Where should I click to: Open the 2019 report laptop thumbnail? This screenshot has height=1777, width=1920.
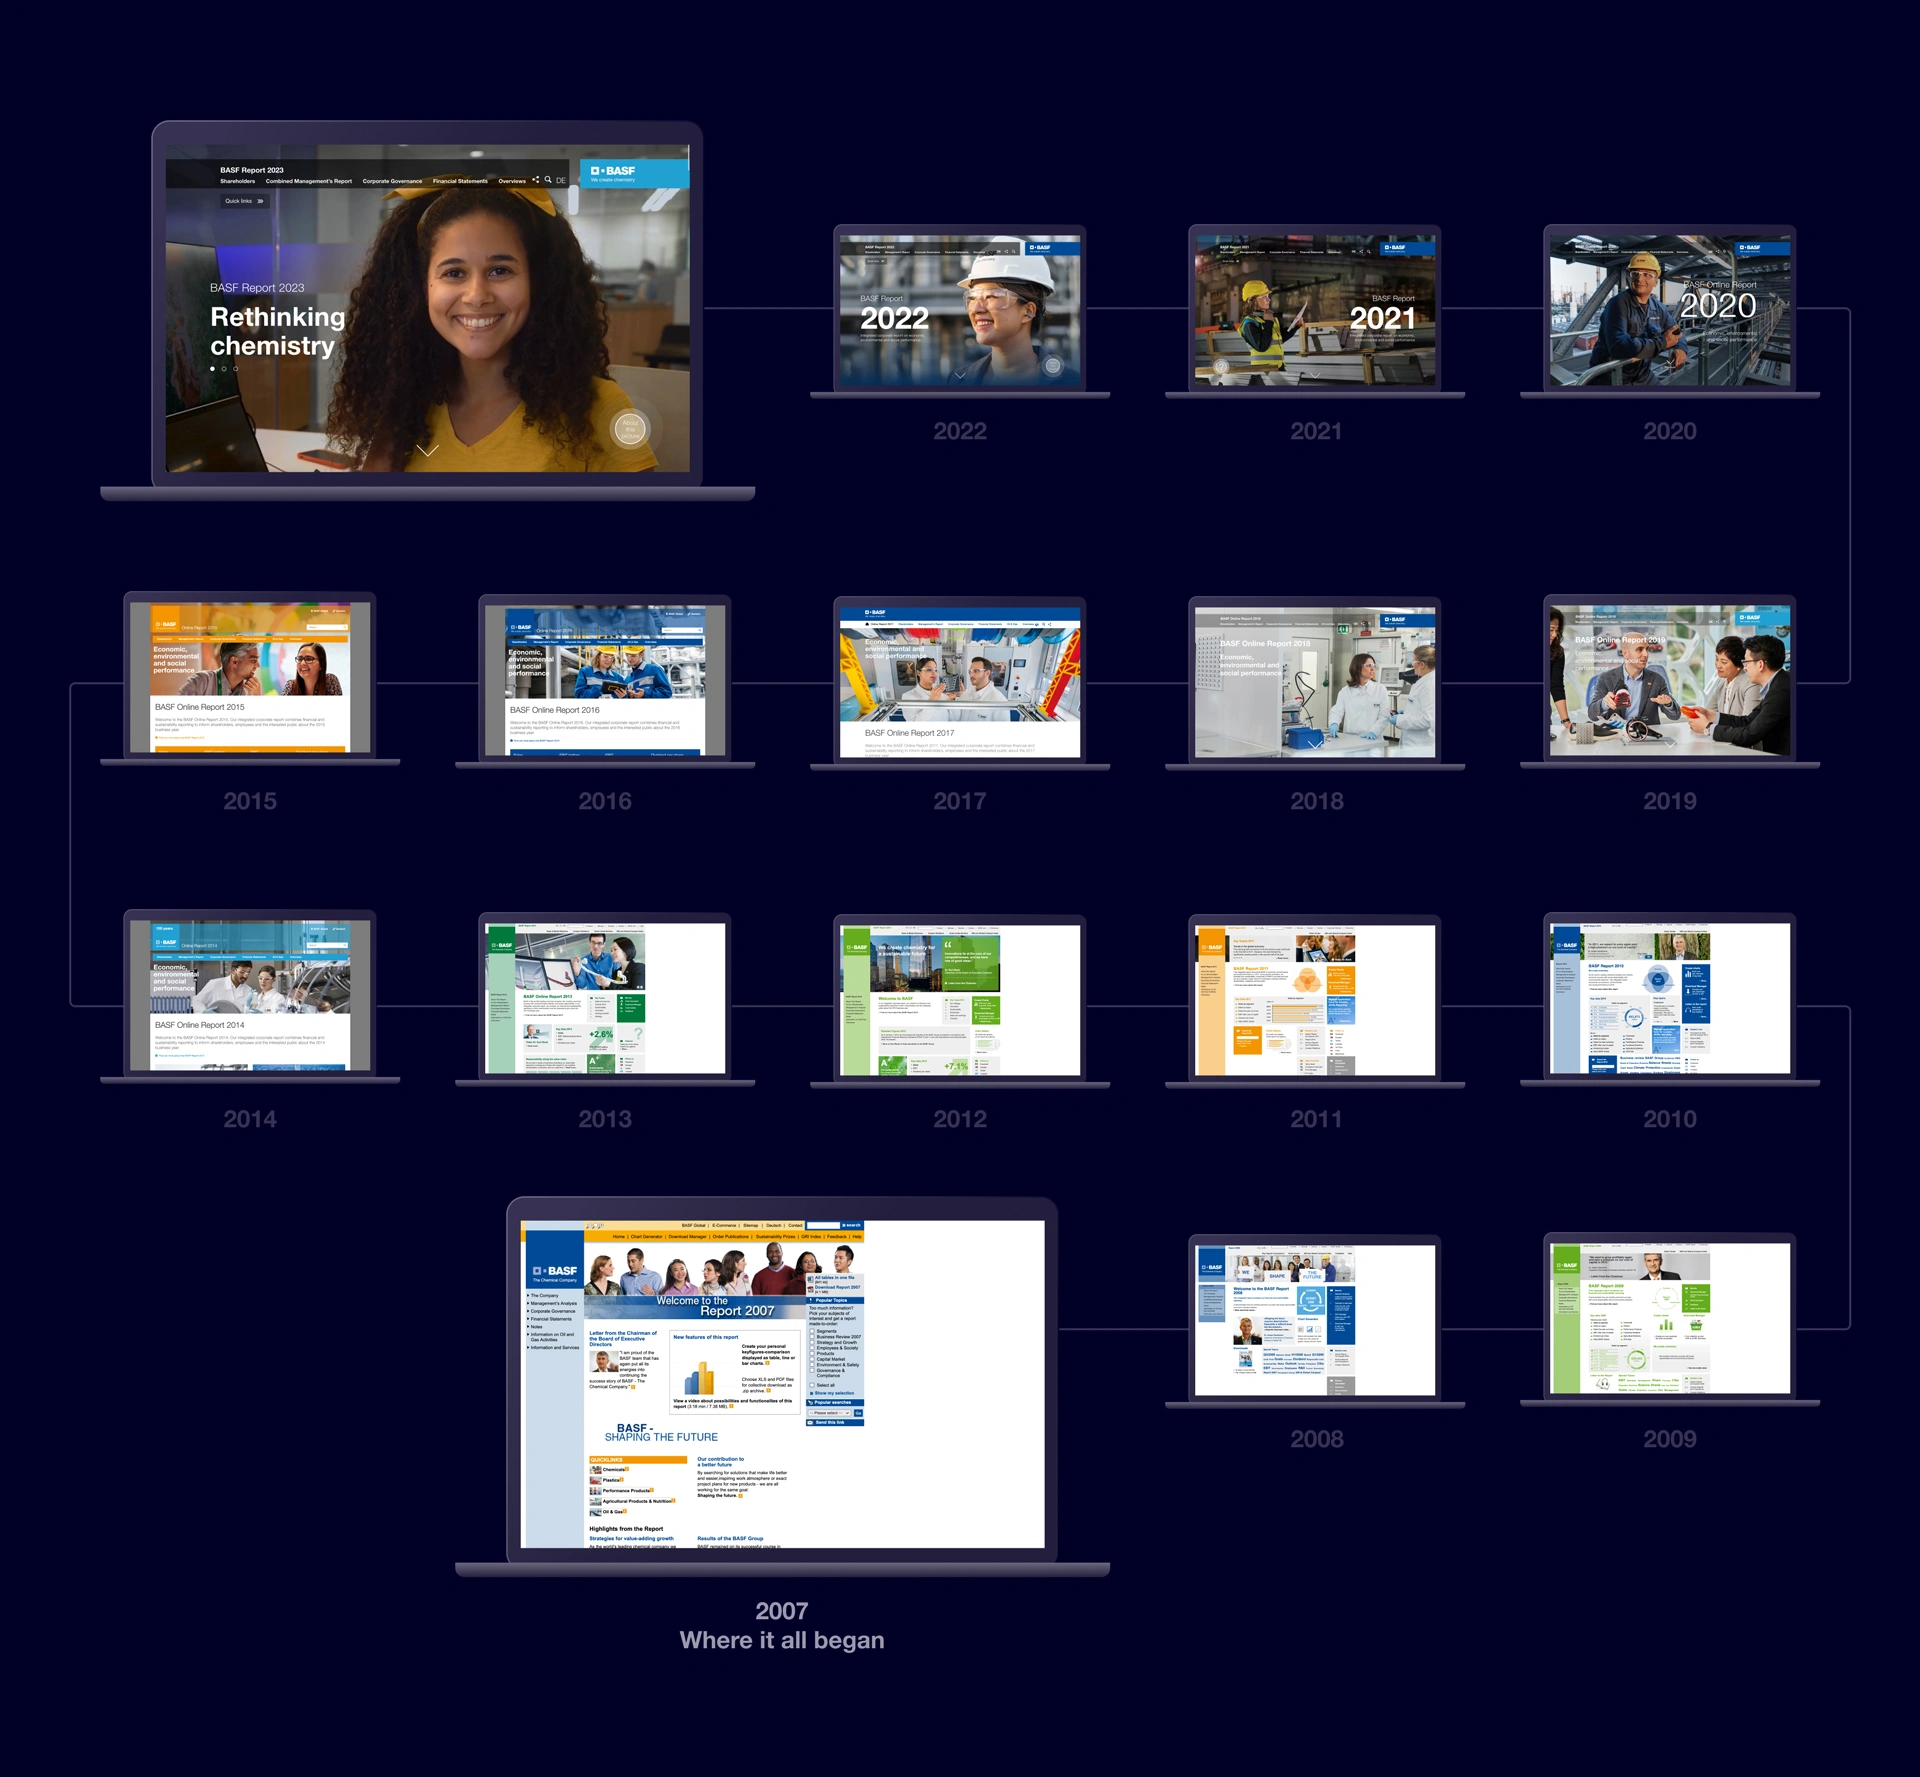coord(1670,681)
